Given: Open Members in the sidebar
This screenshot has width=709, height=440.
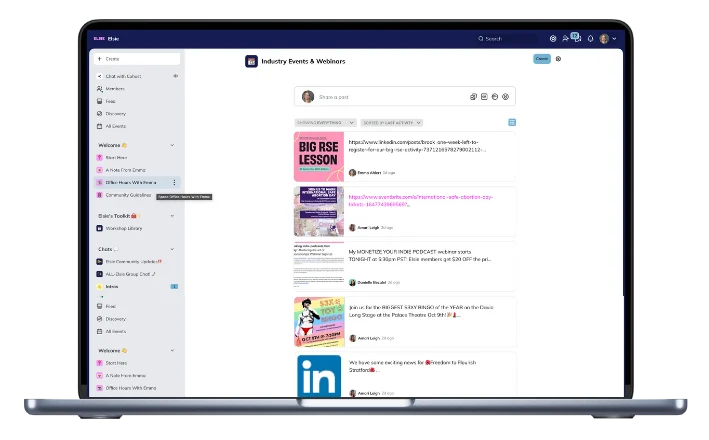Looking at the screenshot, I should [115, 88].
